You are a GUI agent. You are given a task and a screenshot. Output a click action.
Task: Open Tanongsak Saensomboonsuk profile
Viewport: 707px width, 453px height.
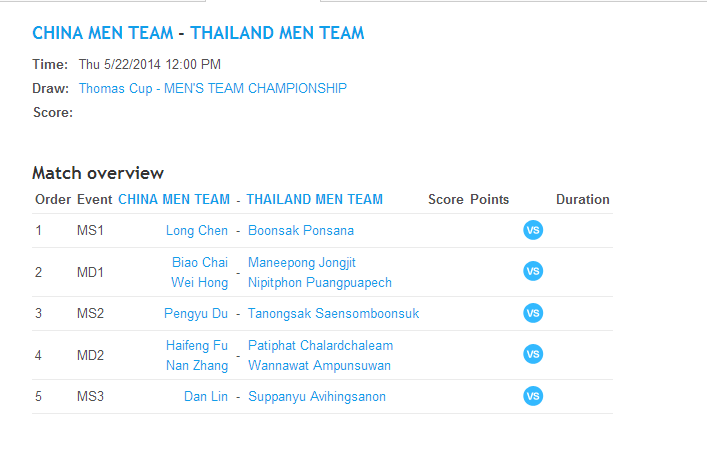[334, 314]
